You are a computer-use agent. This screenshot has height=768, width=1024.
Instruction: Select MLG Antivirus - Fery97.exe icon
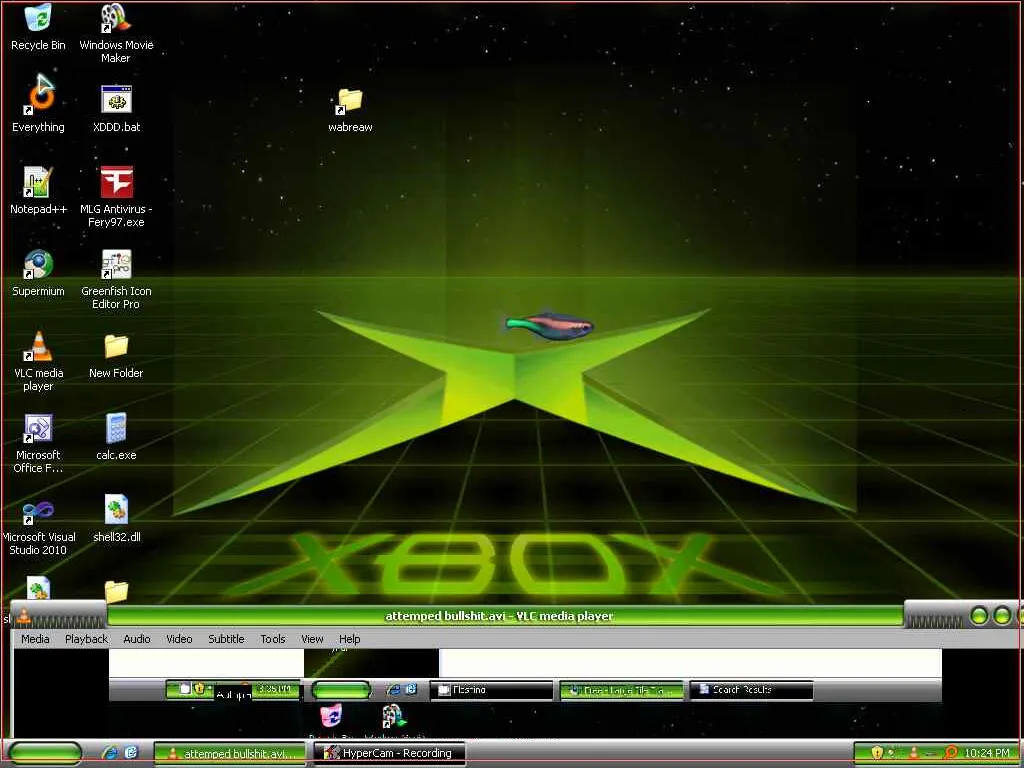click(x=116, y=196)
